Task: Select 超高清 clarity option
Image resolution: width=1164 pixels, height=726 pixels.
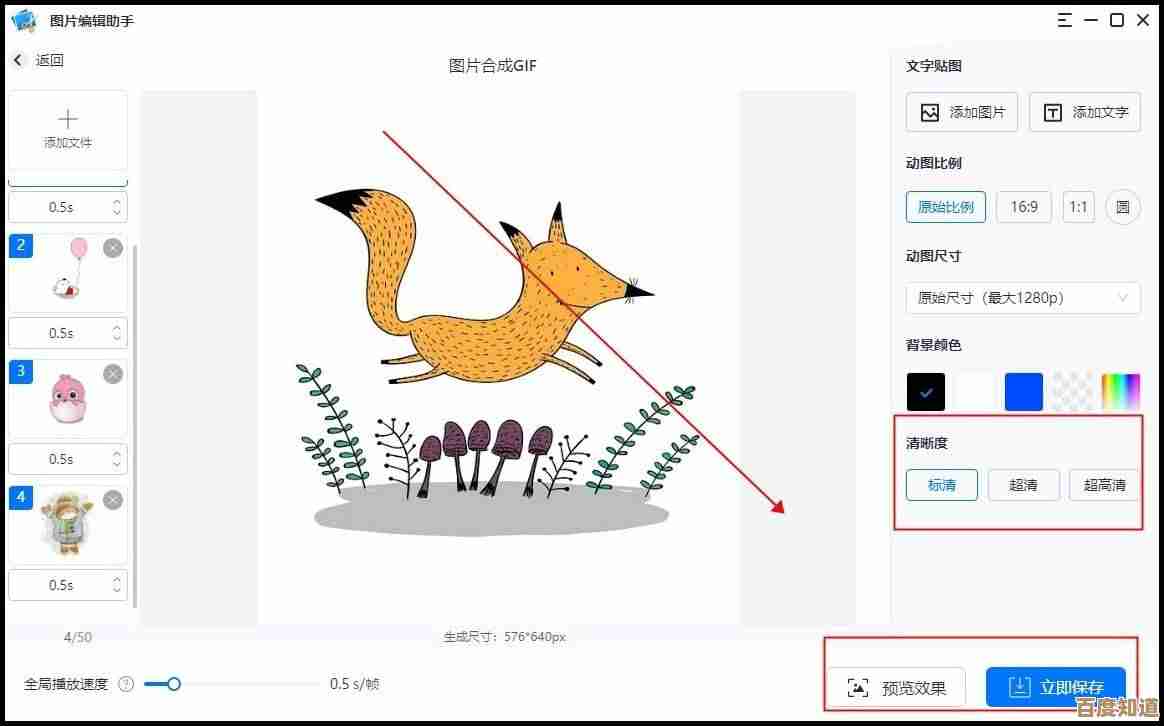Action: [x=1104, y=485]
